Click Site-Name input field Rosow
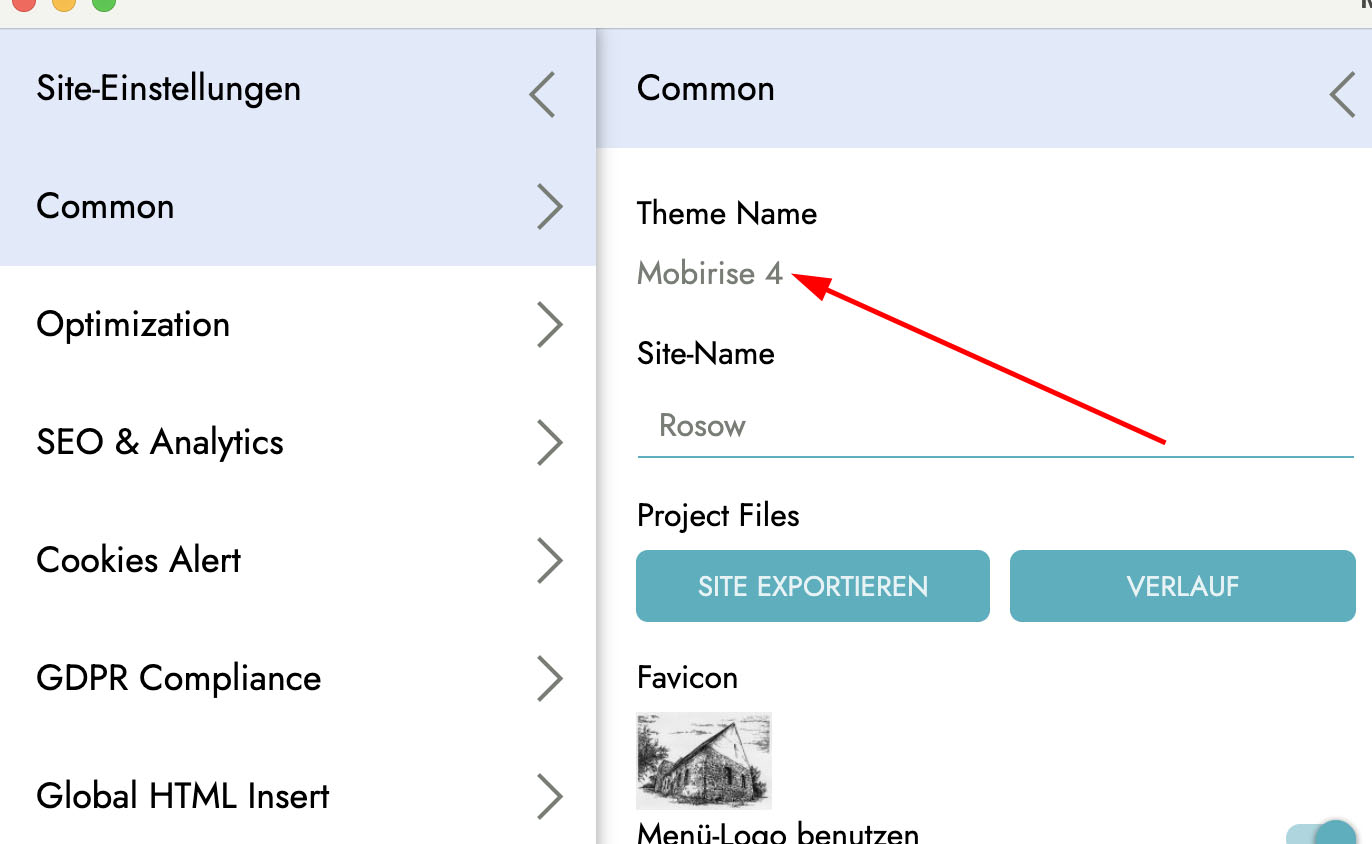Image resolution: width=1372 pixels, height=844 pixels. click(995, 427)
